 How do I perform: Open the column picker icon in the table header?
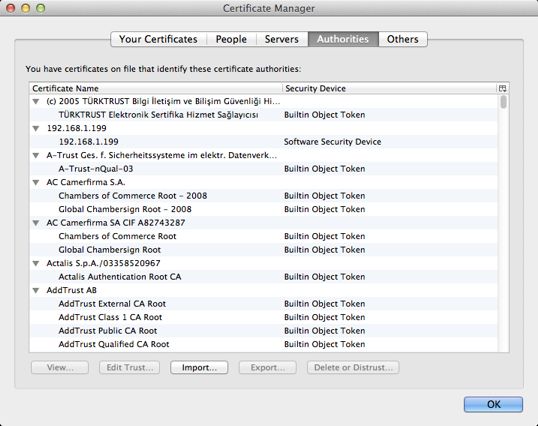pyautogui.click(x=502, y=88)
